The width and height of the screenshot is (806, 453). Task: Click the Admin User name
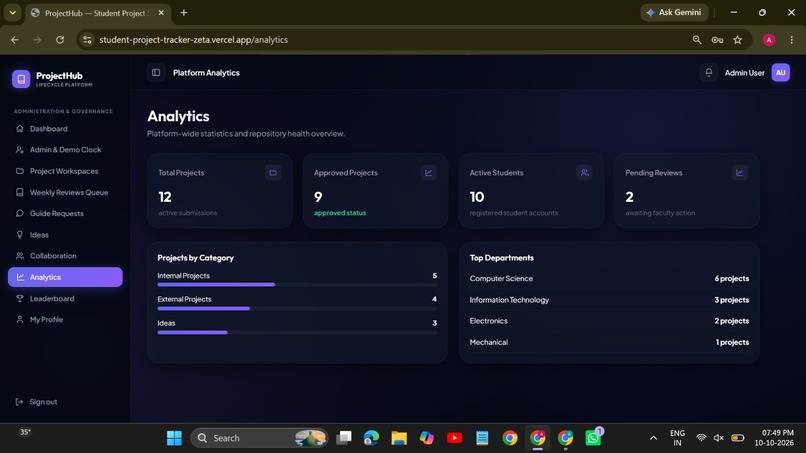pos(744,73)
